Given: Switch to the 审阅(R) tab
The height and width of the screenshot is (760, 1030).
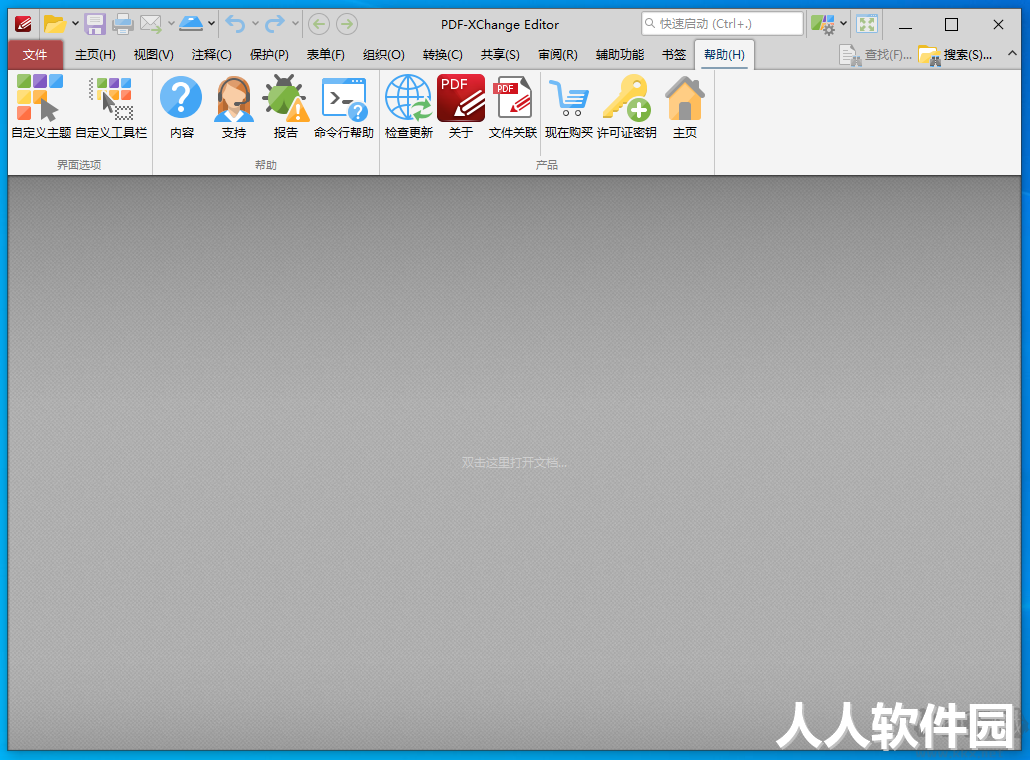Looking at the screenshot, I should [x=558, y=55].
